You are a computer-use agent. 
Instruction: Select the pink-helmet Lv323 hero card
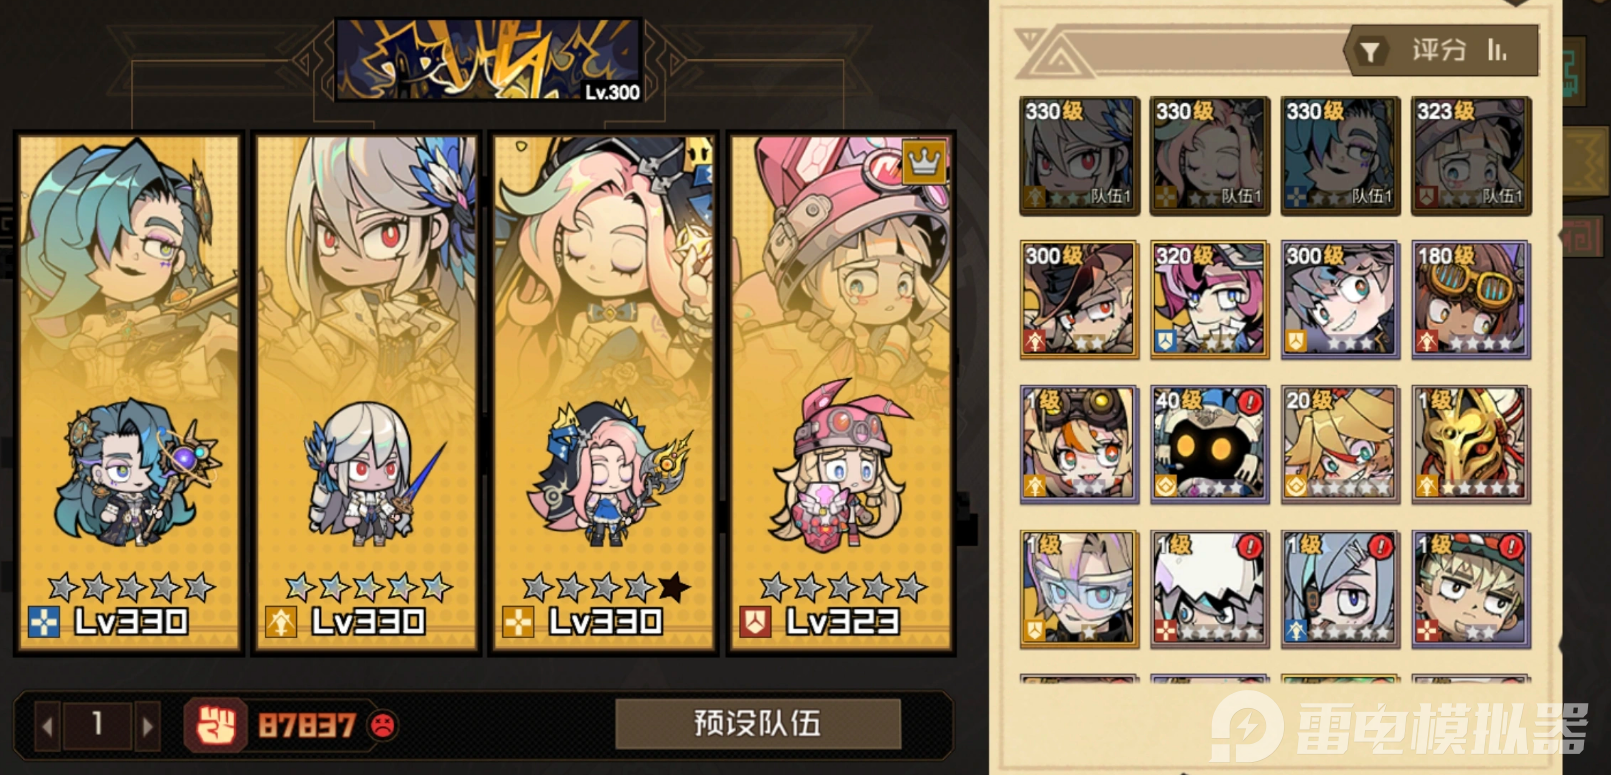tap(840, 393)
